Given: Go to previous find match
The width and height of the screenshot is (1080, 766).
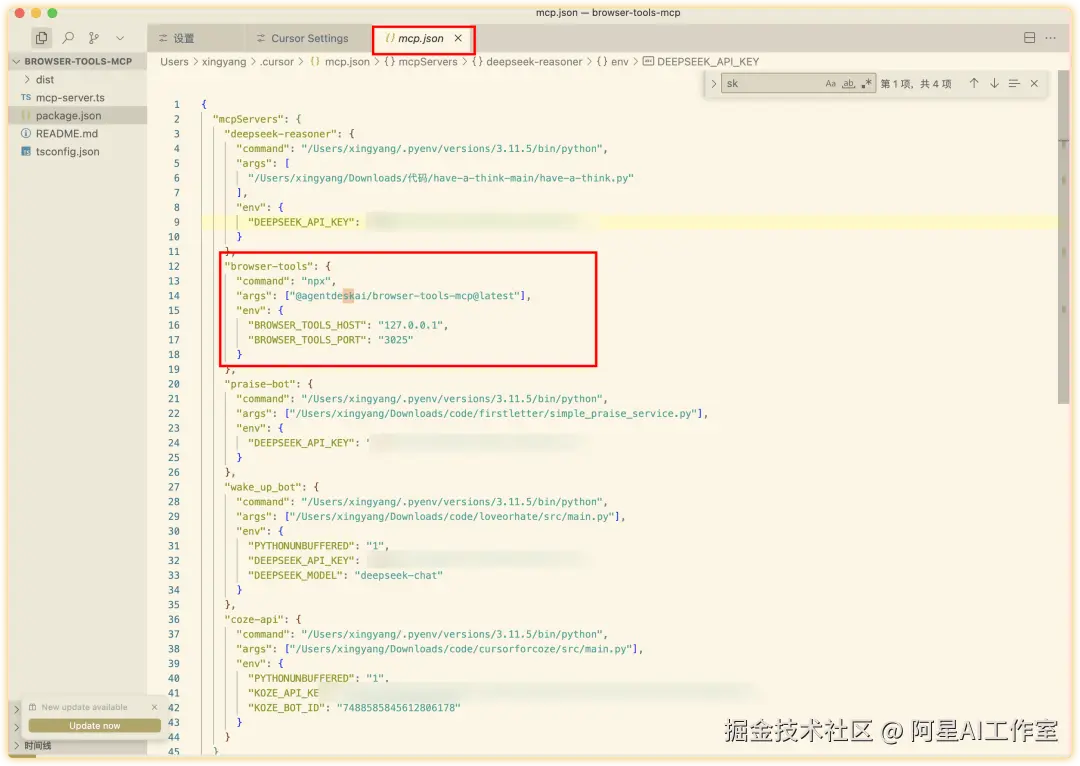Looking at the screenshot, I should 974,83.
